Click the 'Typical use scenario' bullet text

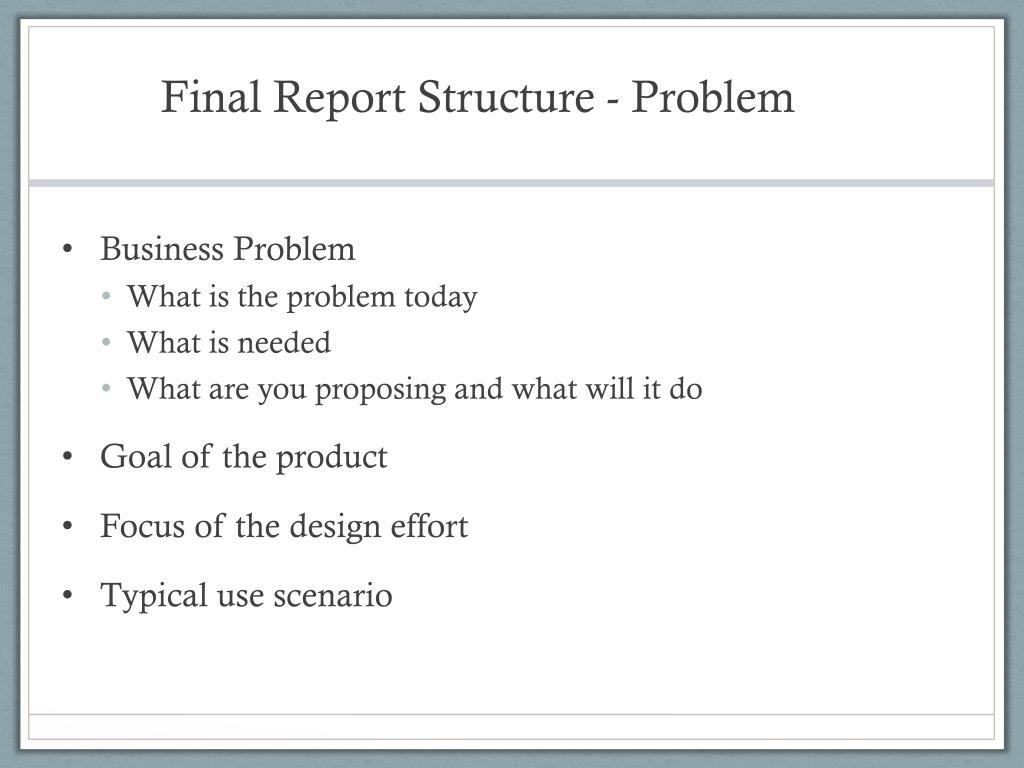pos(246,596)
